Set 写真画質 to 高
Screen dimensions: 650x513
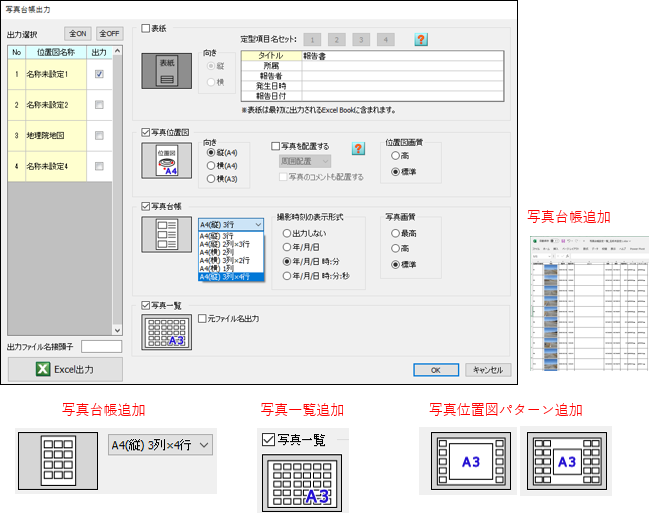pos(395,248)
